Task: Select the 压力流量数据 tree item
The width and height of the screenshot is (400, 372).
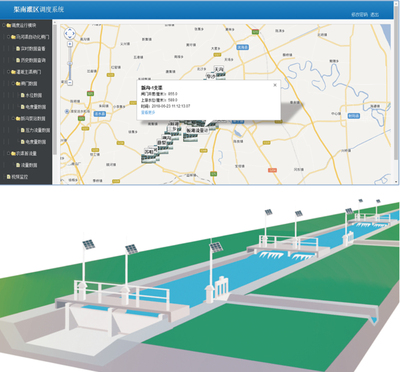Action: click(x=38, y=130)
